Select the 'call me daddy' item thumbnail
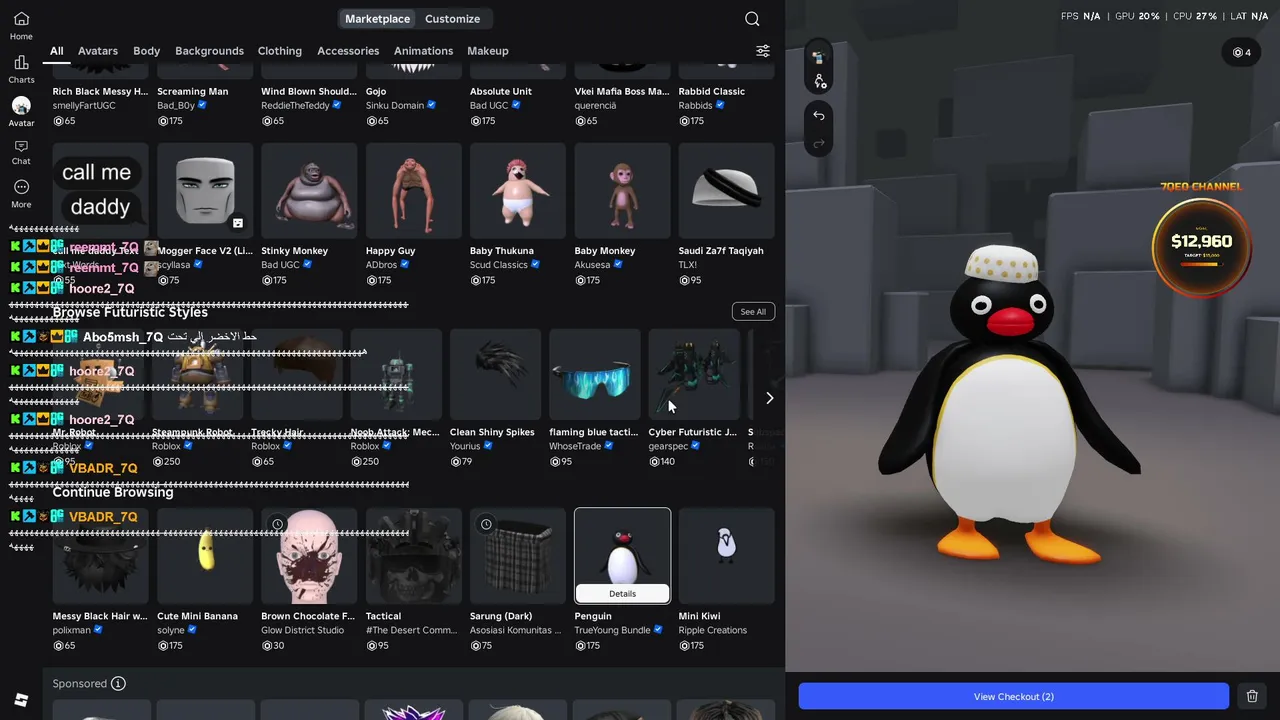 coord(100,191)
